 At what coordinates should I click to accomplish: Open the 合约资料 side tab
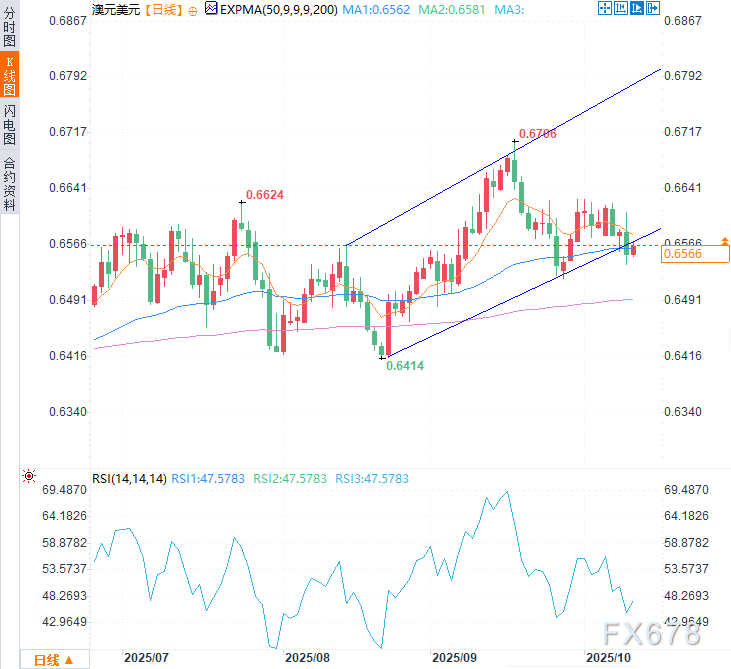pos(9,184)
